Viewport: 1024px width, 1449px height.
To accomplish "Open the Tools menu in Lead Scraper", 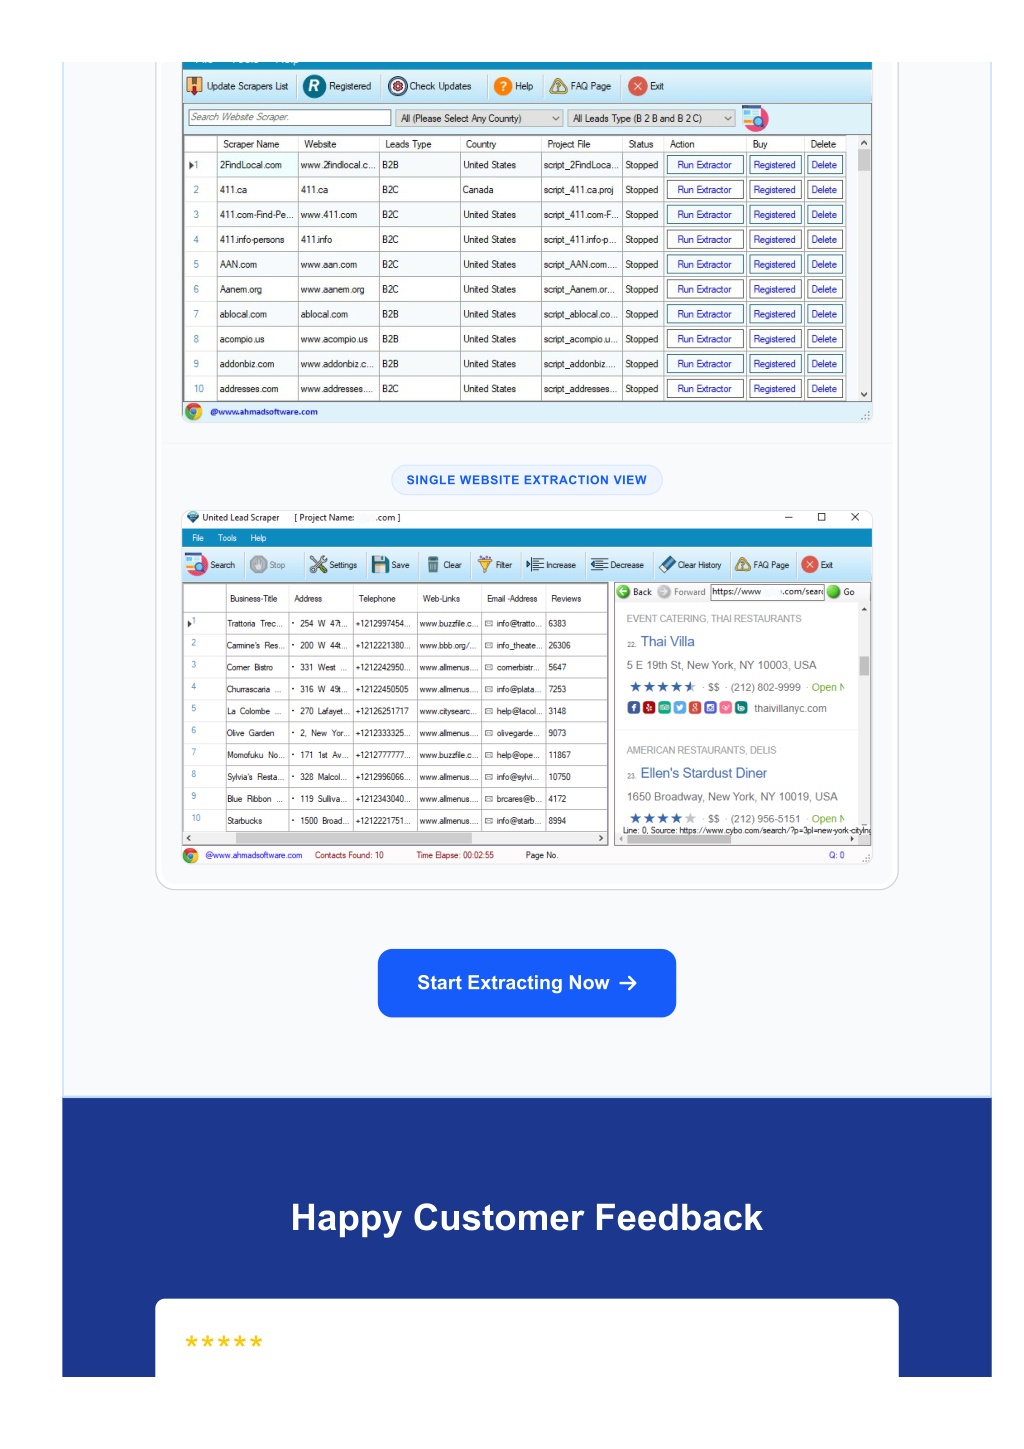I will [227, 538].
